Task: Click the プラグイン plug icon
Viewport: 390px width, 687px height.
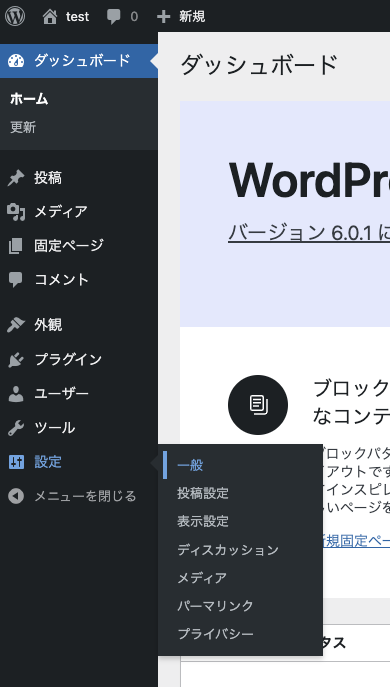Action: click(16, 360)
